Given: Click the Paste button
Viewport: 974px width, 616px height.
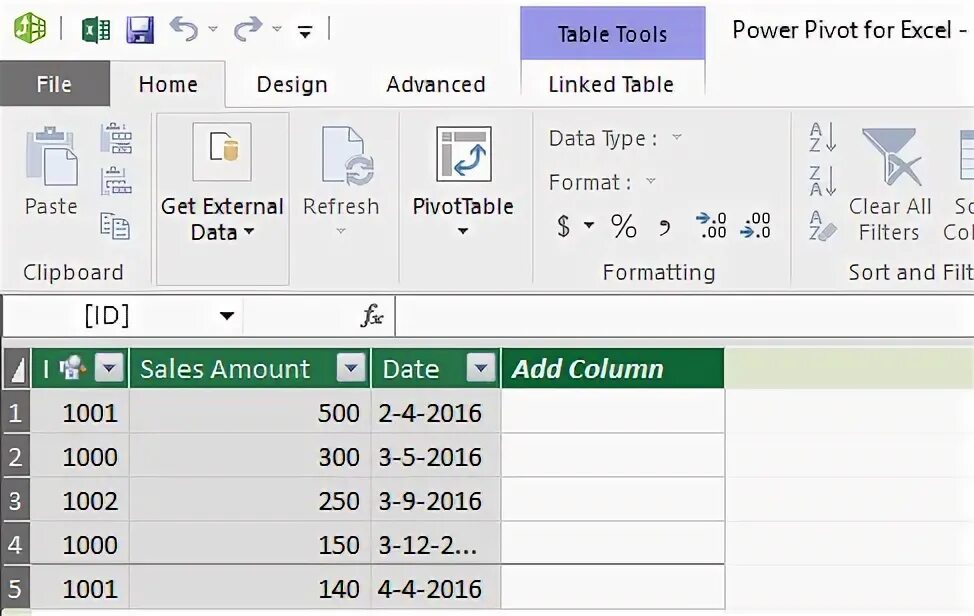Looking at the screenshot, I should (52, 171).
